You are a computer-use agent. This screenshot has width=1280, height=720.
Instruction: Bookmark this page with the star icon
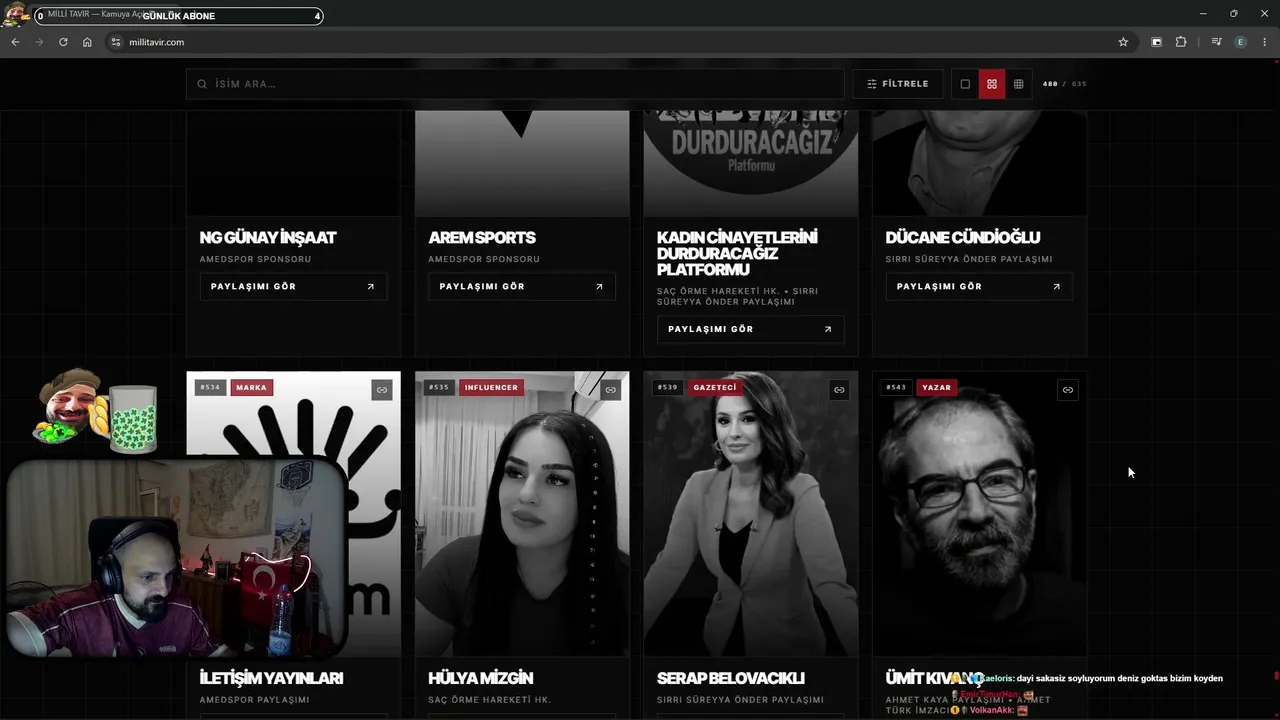click(1123, 42)
